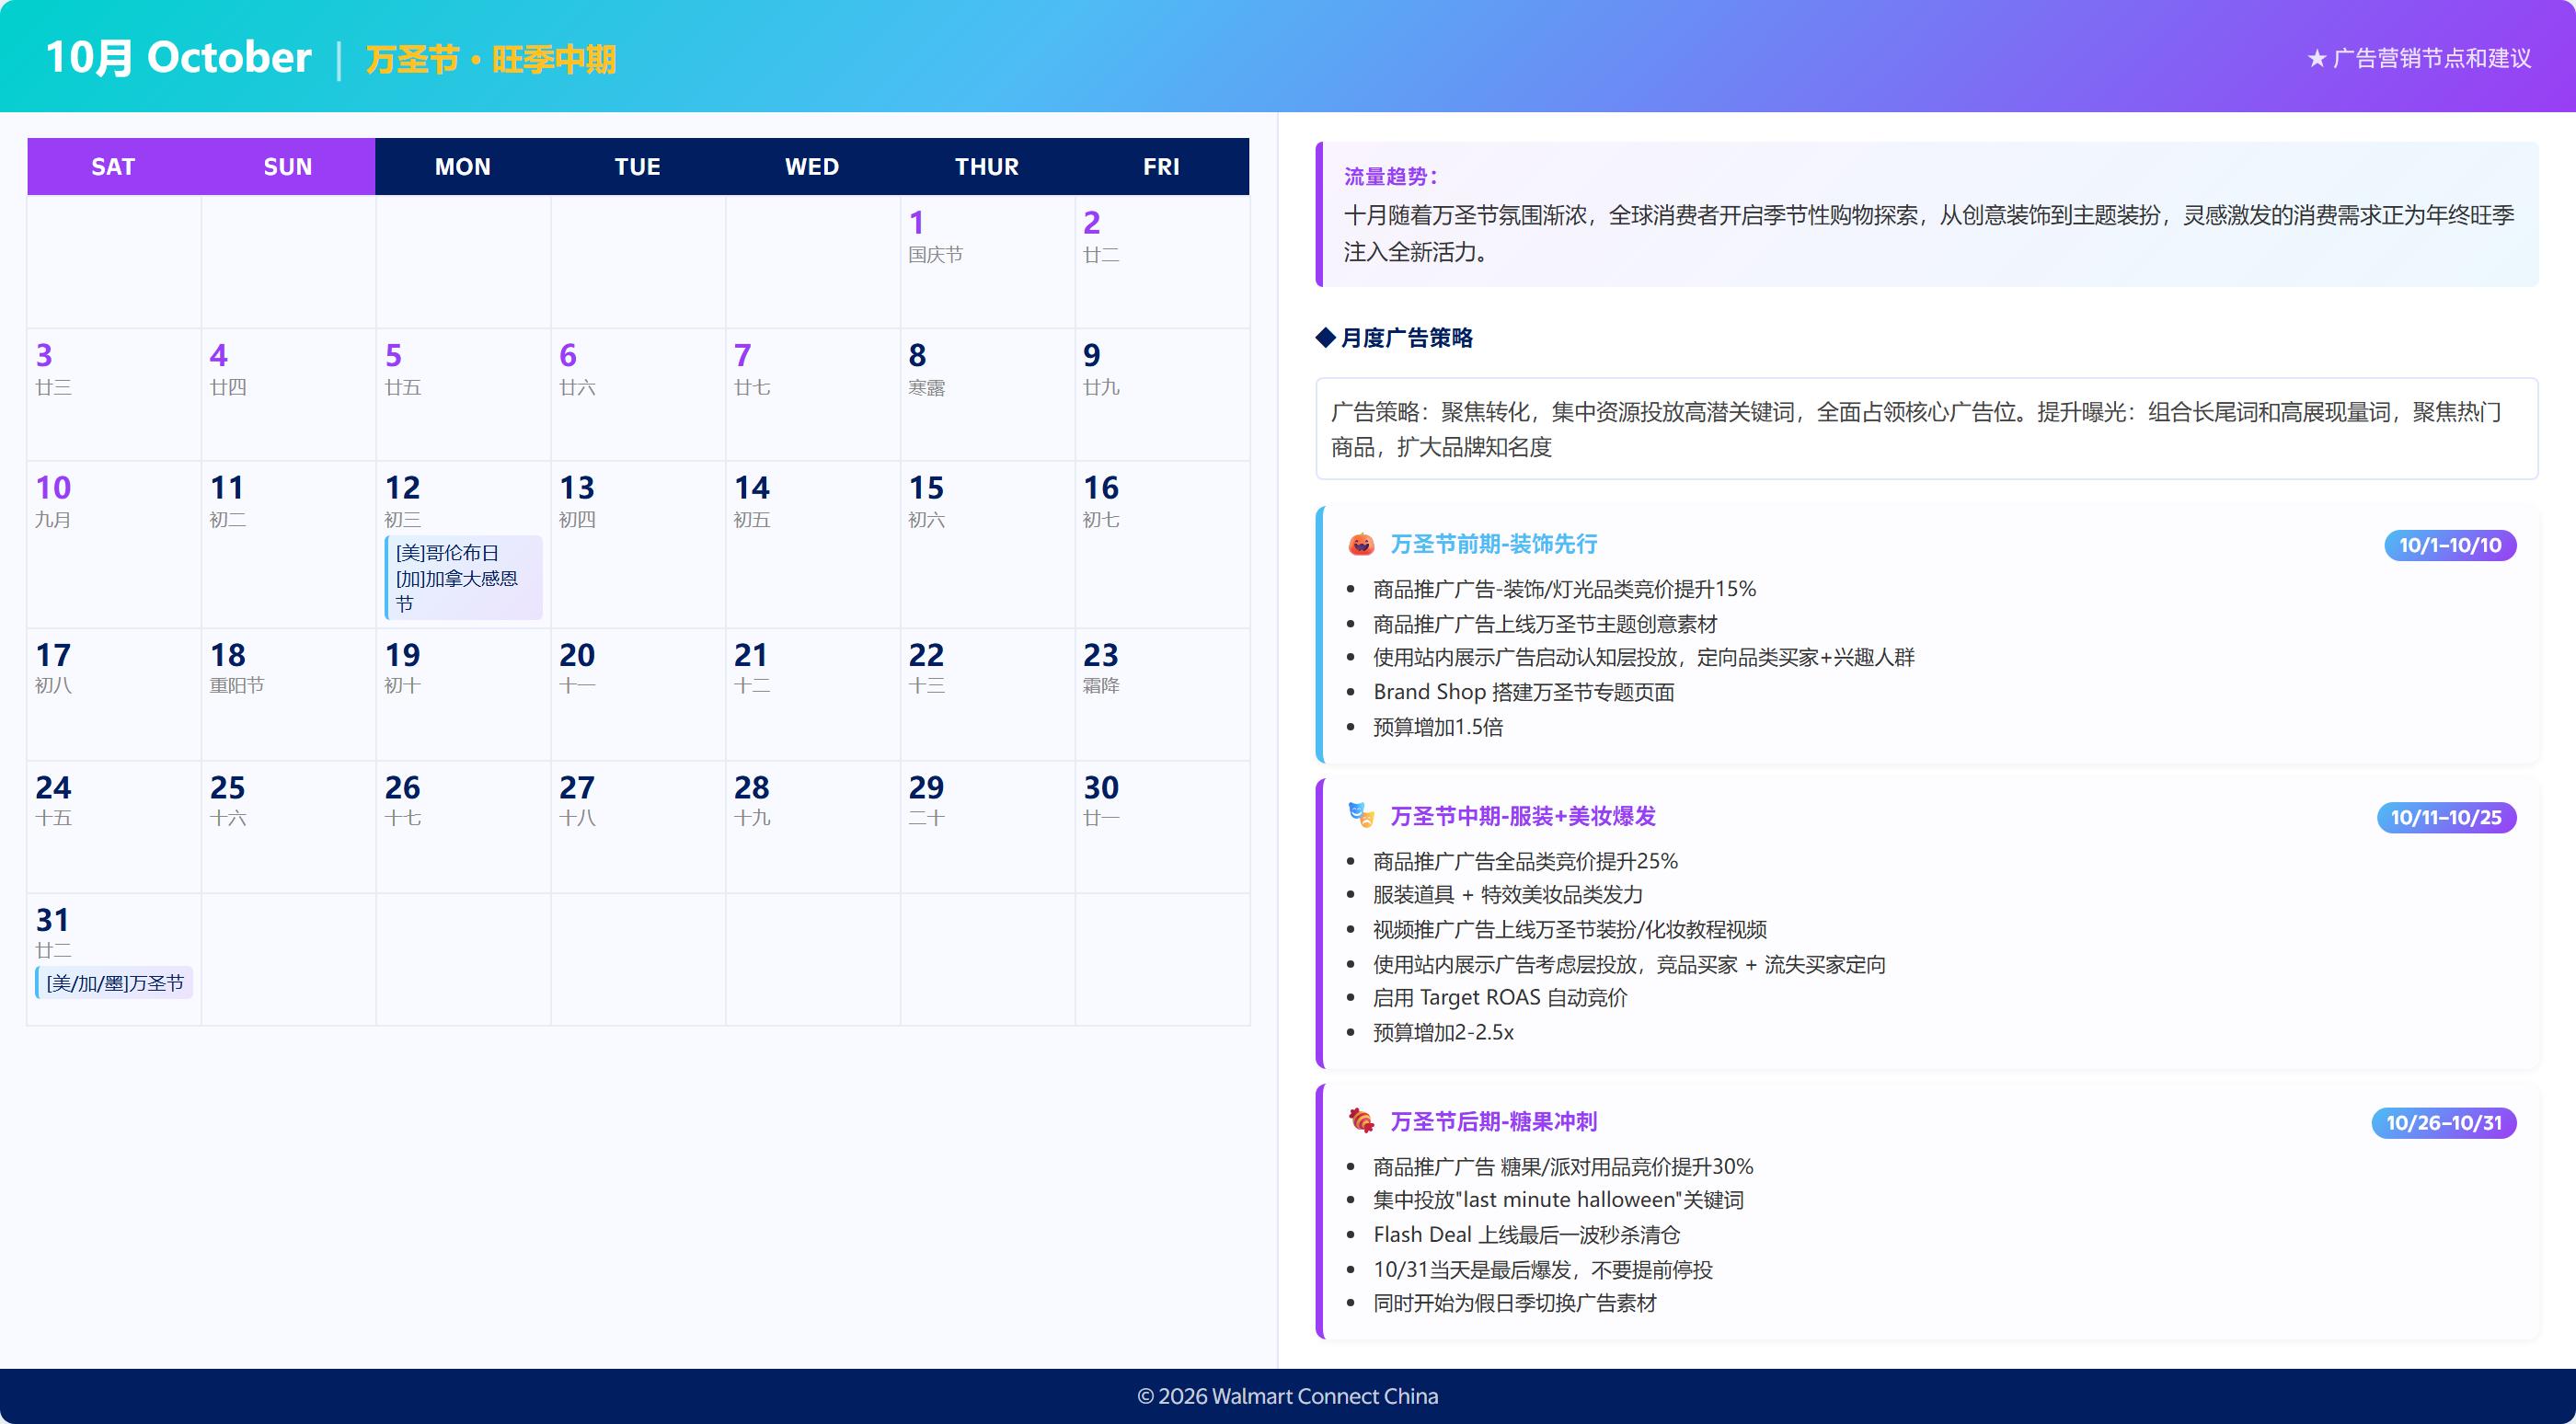Select the THUR column header

coord(987,166)
